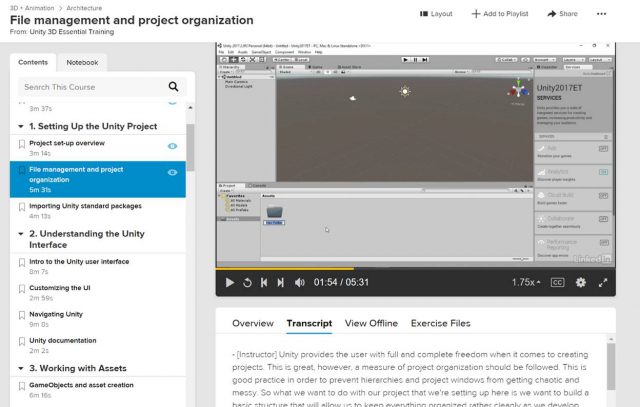Collapse section 1 Setting Up the Unity Project
Screen dimensions: 640x407
[x=21, y=127]
